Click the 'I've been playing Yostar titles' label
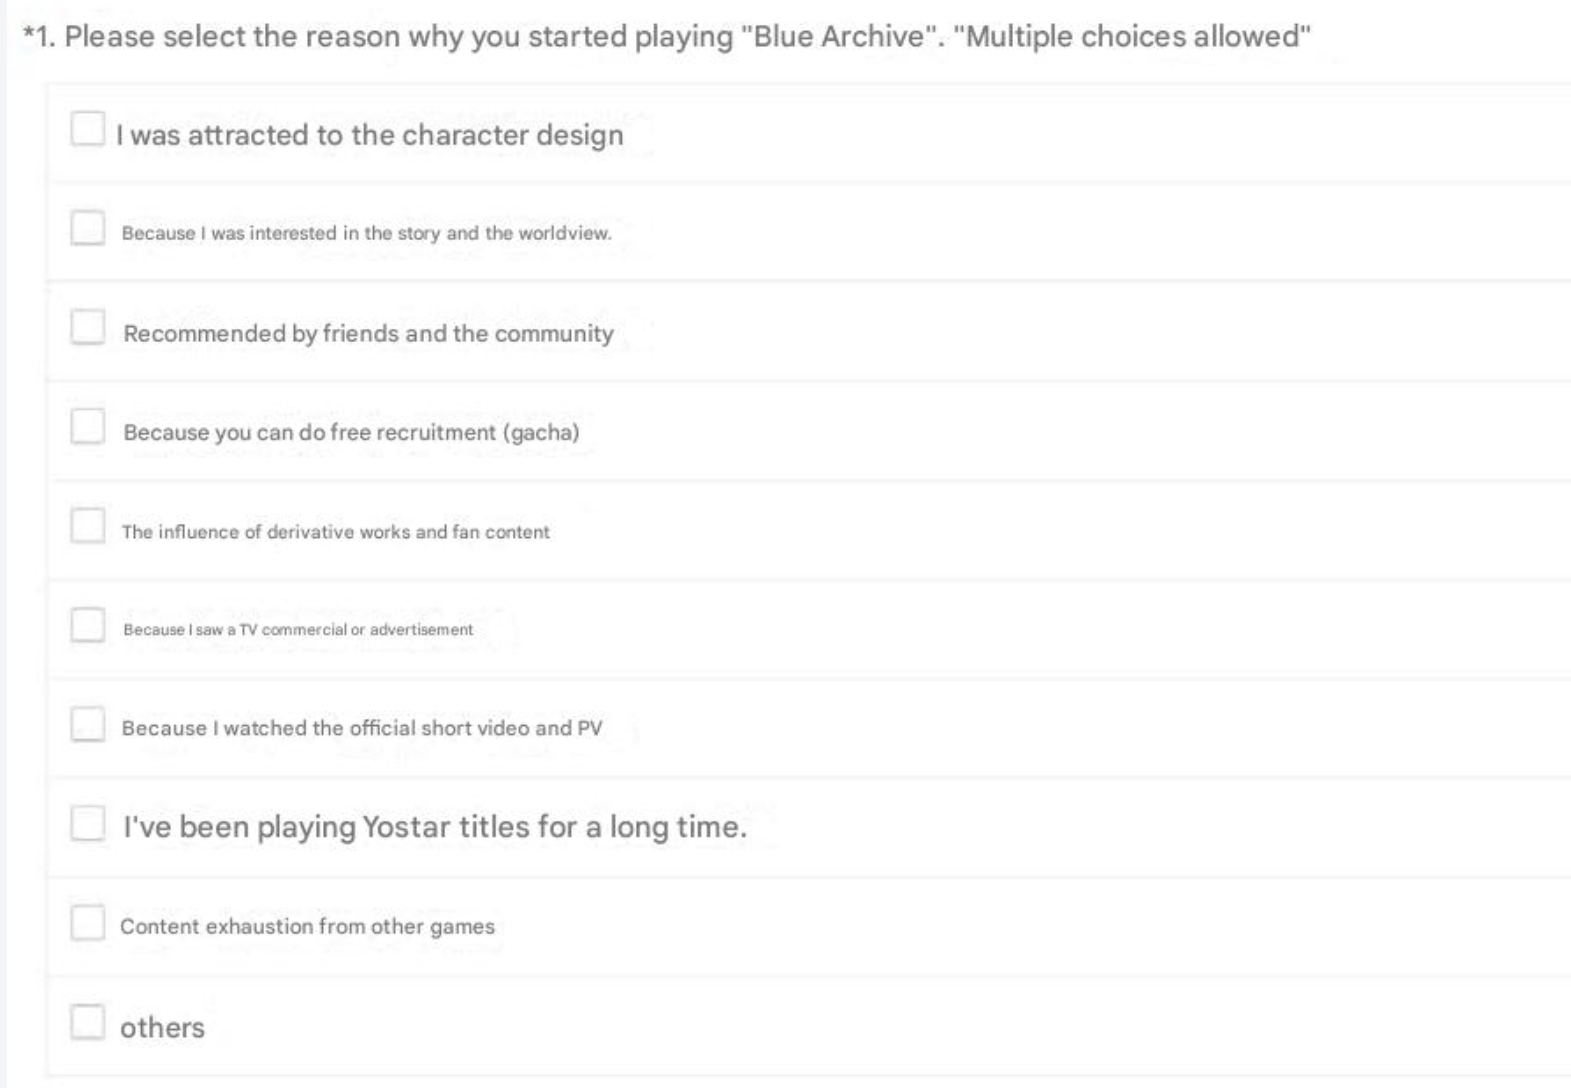Image resolution: width=1571 pixels, height=1088 pixels. pos(434,827)
